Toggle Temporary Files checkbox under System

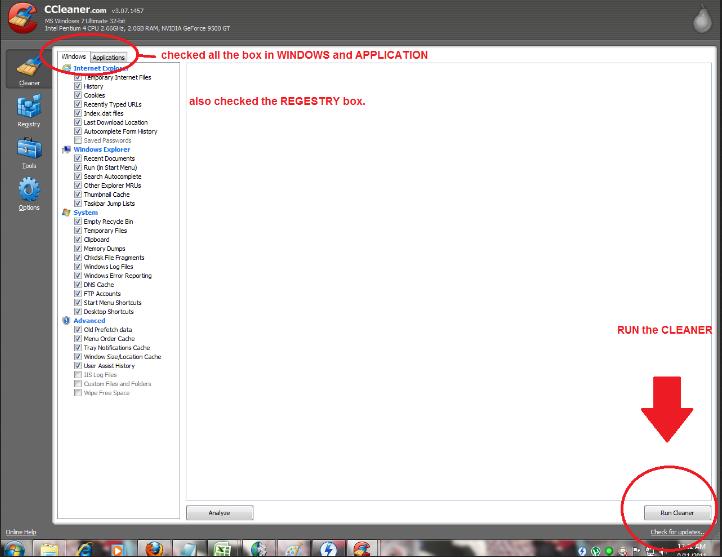pos(78,231)
